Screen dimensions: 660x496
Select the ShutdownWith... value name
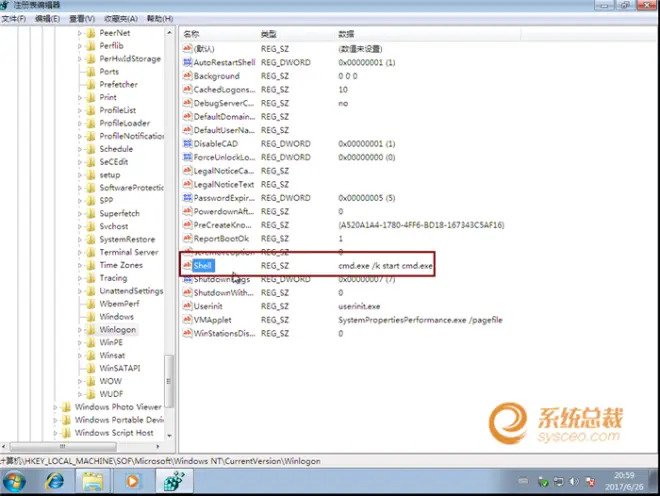(224, 293)
